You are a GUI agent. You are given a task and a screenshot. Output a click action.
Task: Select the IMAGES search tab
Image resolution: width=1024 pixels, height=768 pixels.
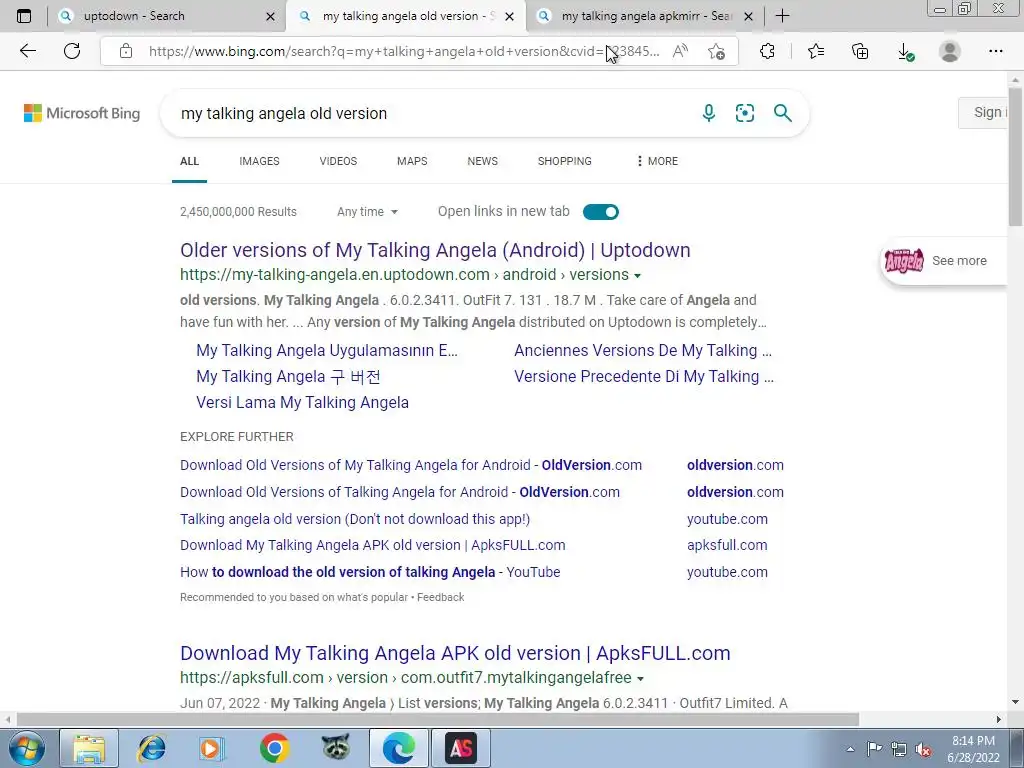[x=259, y=161]
